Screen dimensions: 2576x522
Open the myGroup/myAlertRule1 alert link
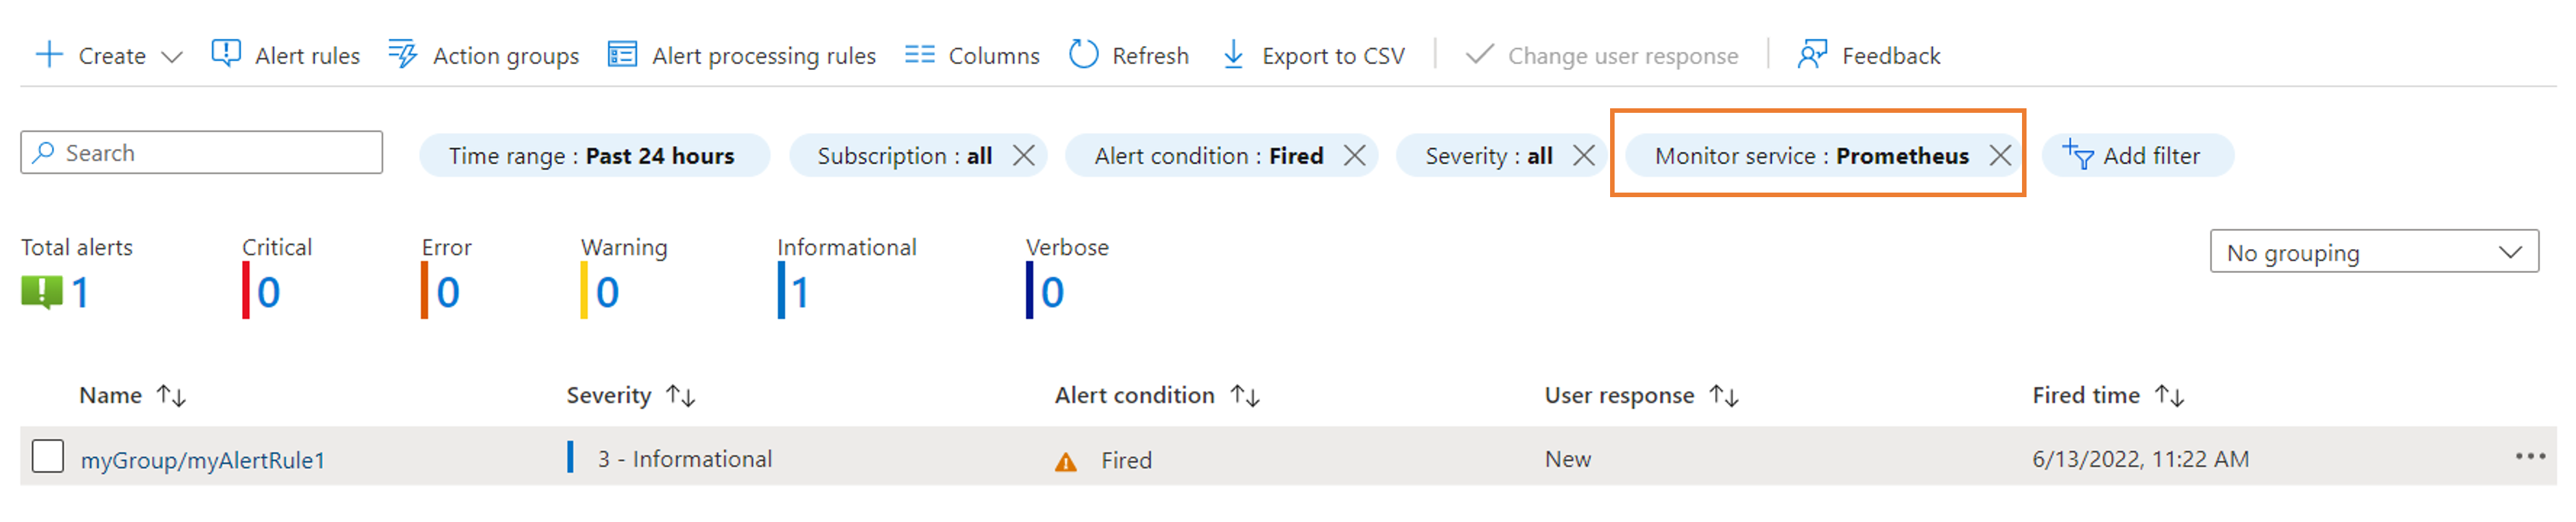(203, 460)
